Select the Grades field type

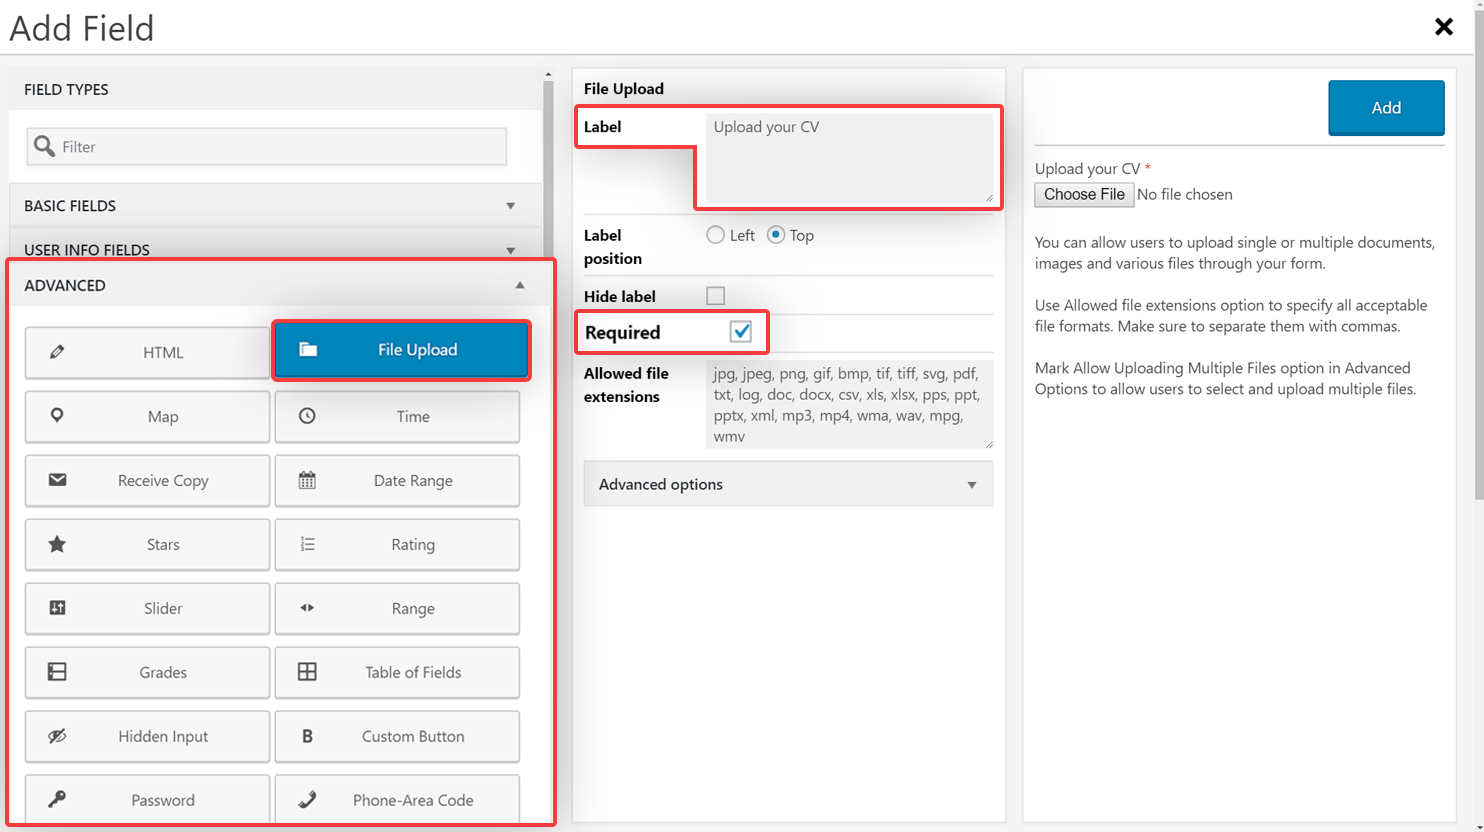point(147,672)
